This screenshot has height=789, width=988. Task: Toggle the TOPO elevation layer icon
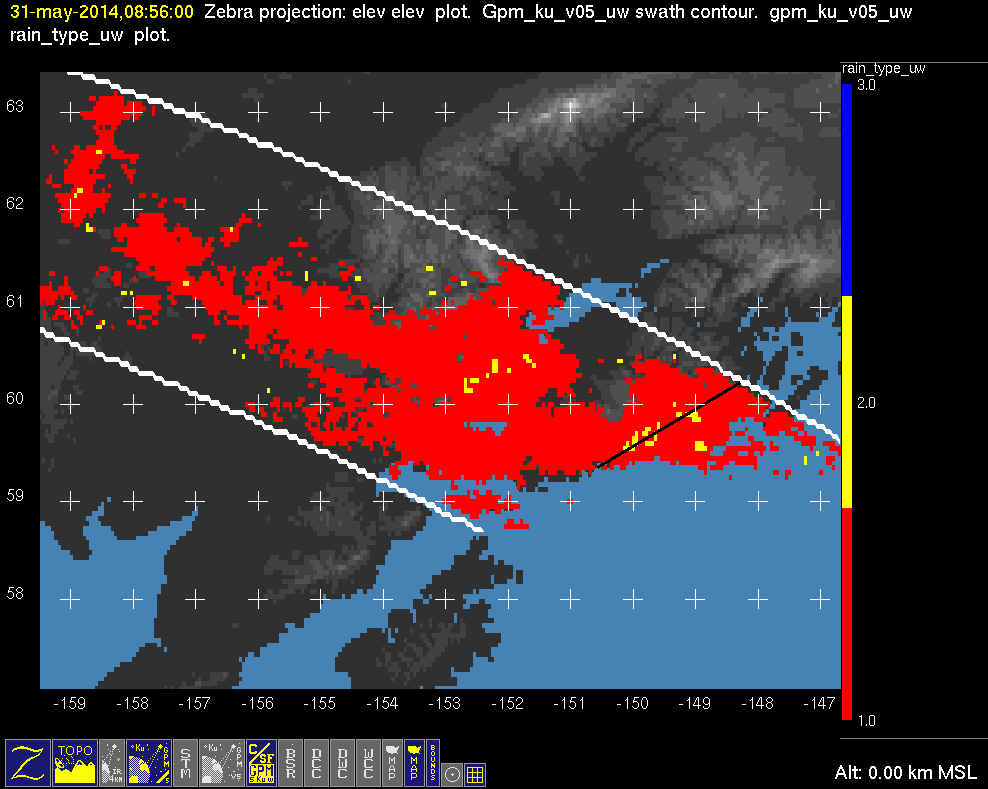coord(75,761)
